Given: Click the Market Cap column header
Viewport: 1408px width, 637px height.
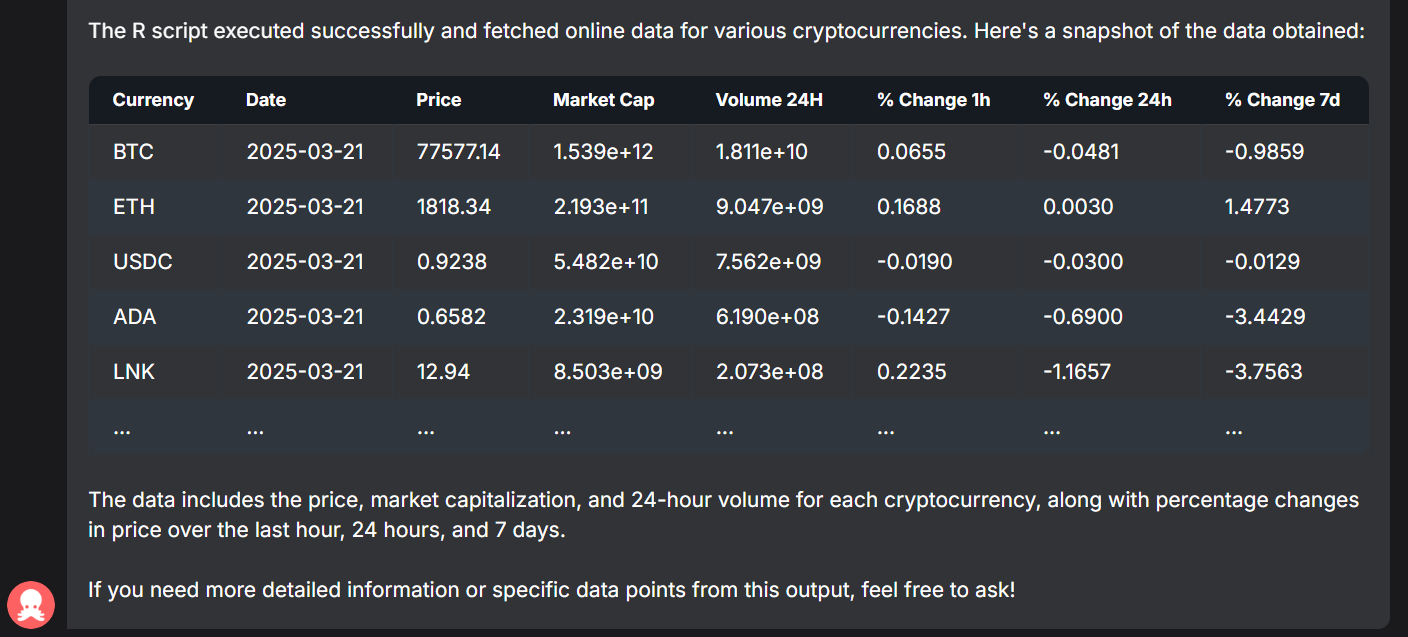Looking at the screenshot, I should coord(604,100).
